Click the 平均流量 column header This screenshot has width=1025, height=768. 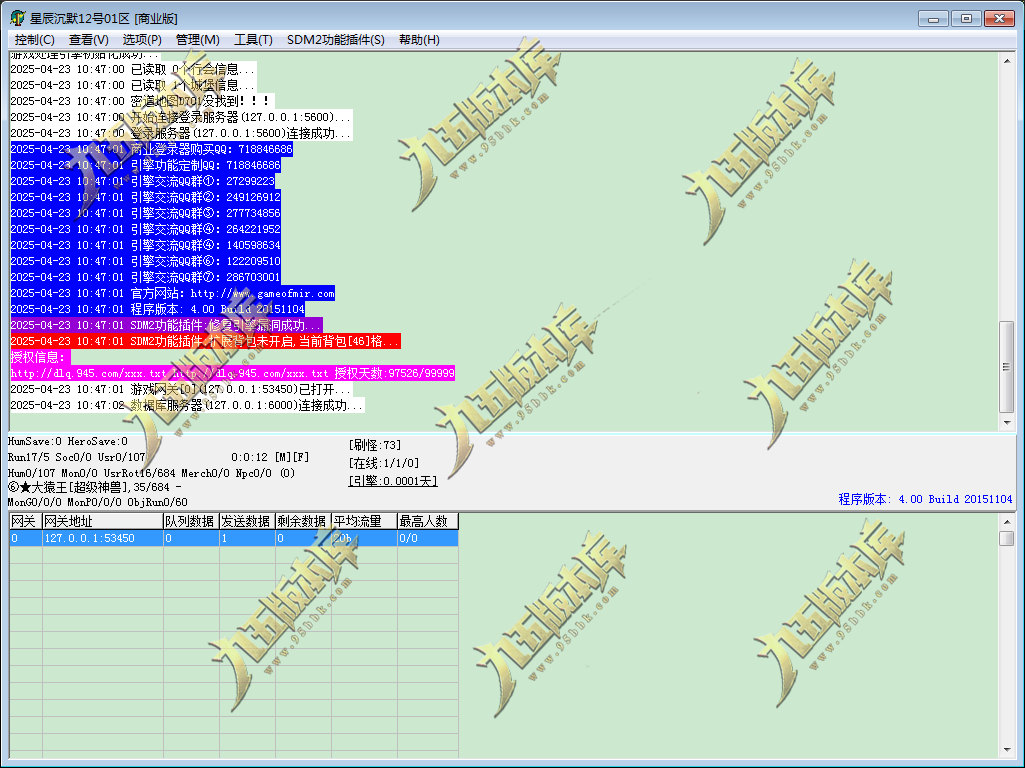click(x=364, y=521)
